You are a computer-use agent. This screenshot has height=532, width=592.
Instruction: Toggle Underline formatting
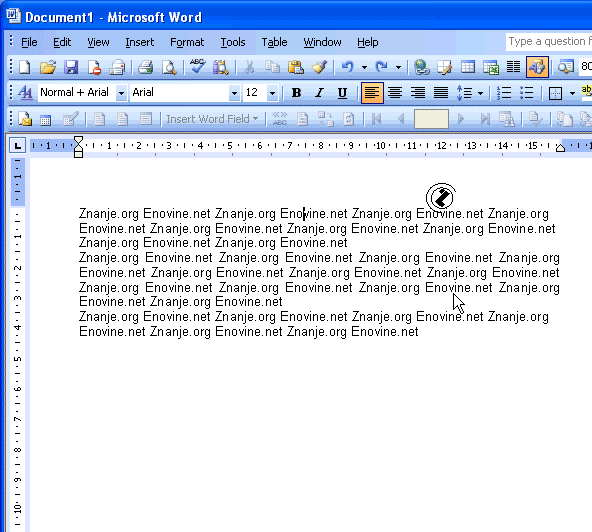point(342,93)
